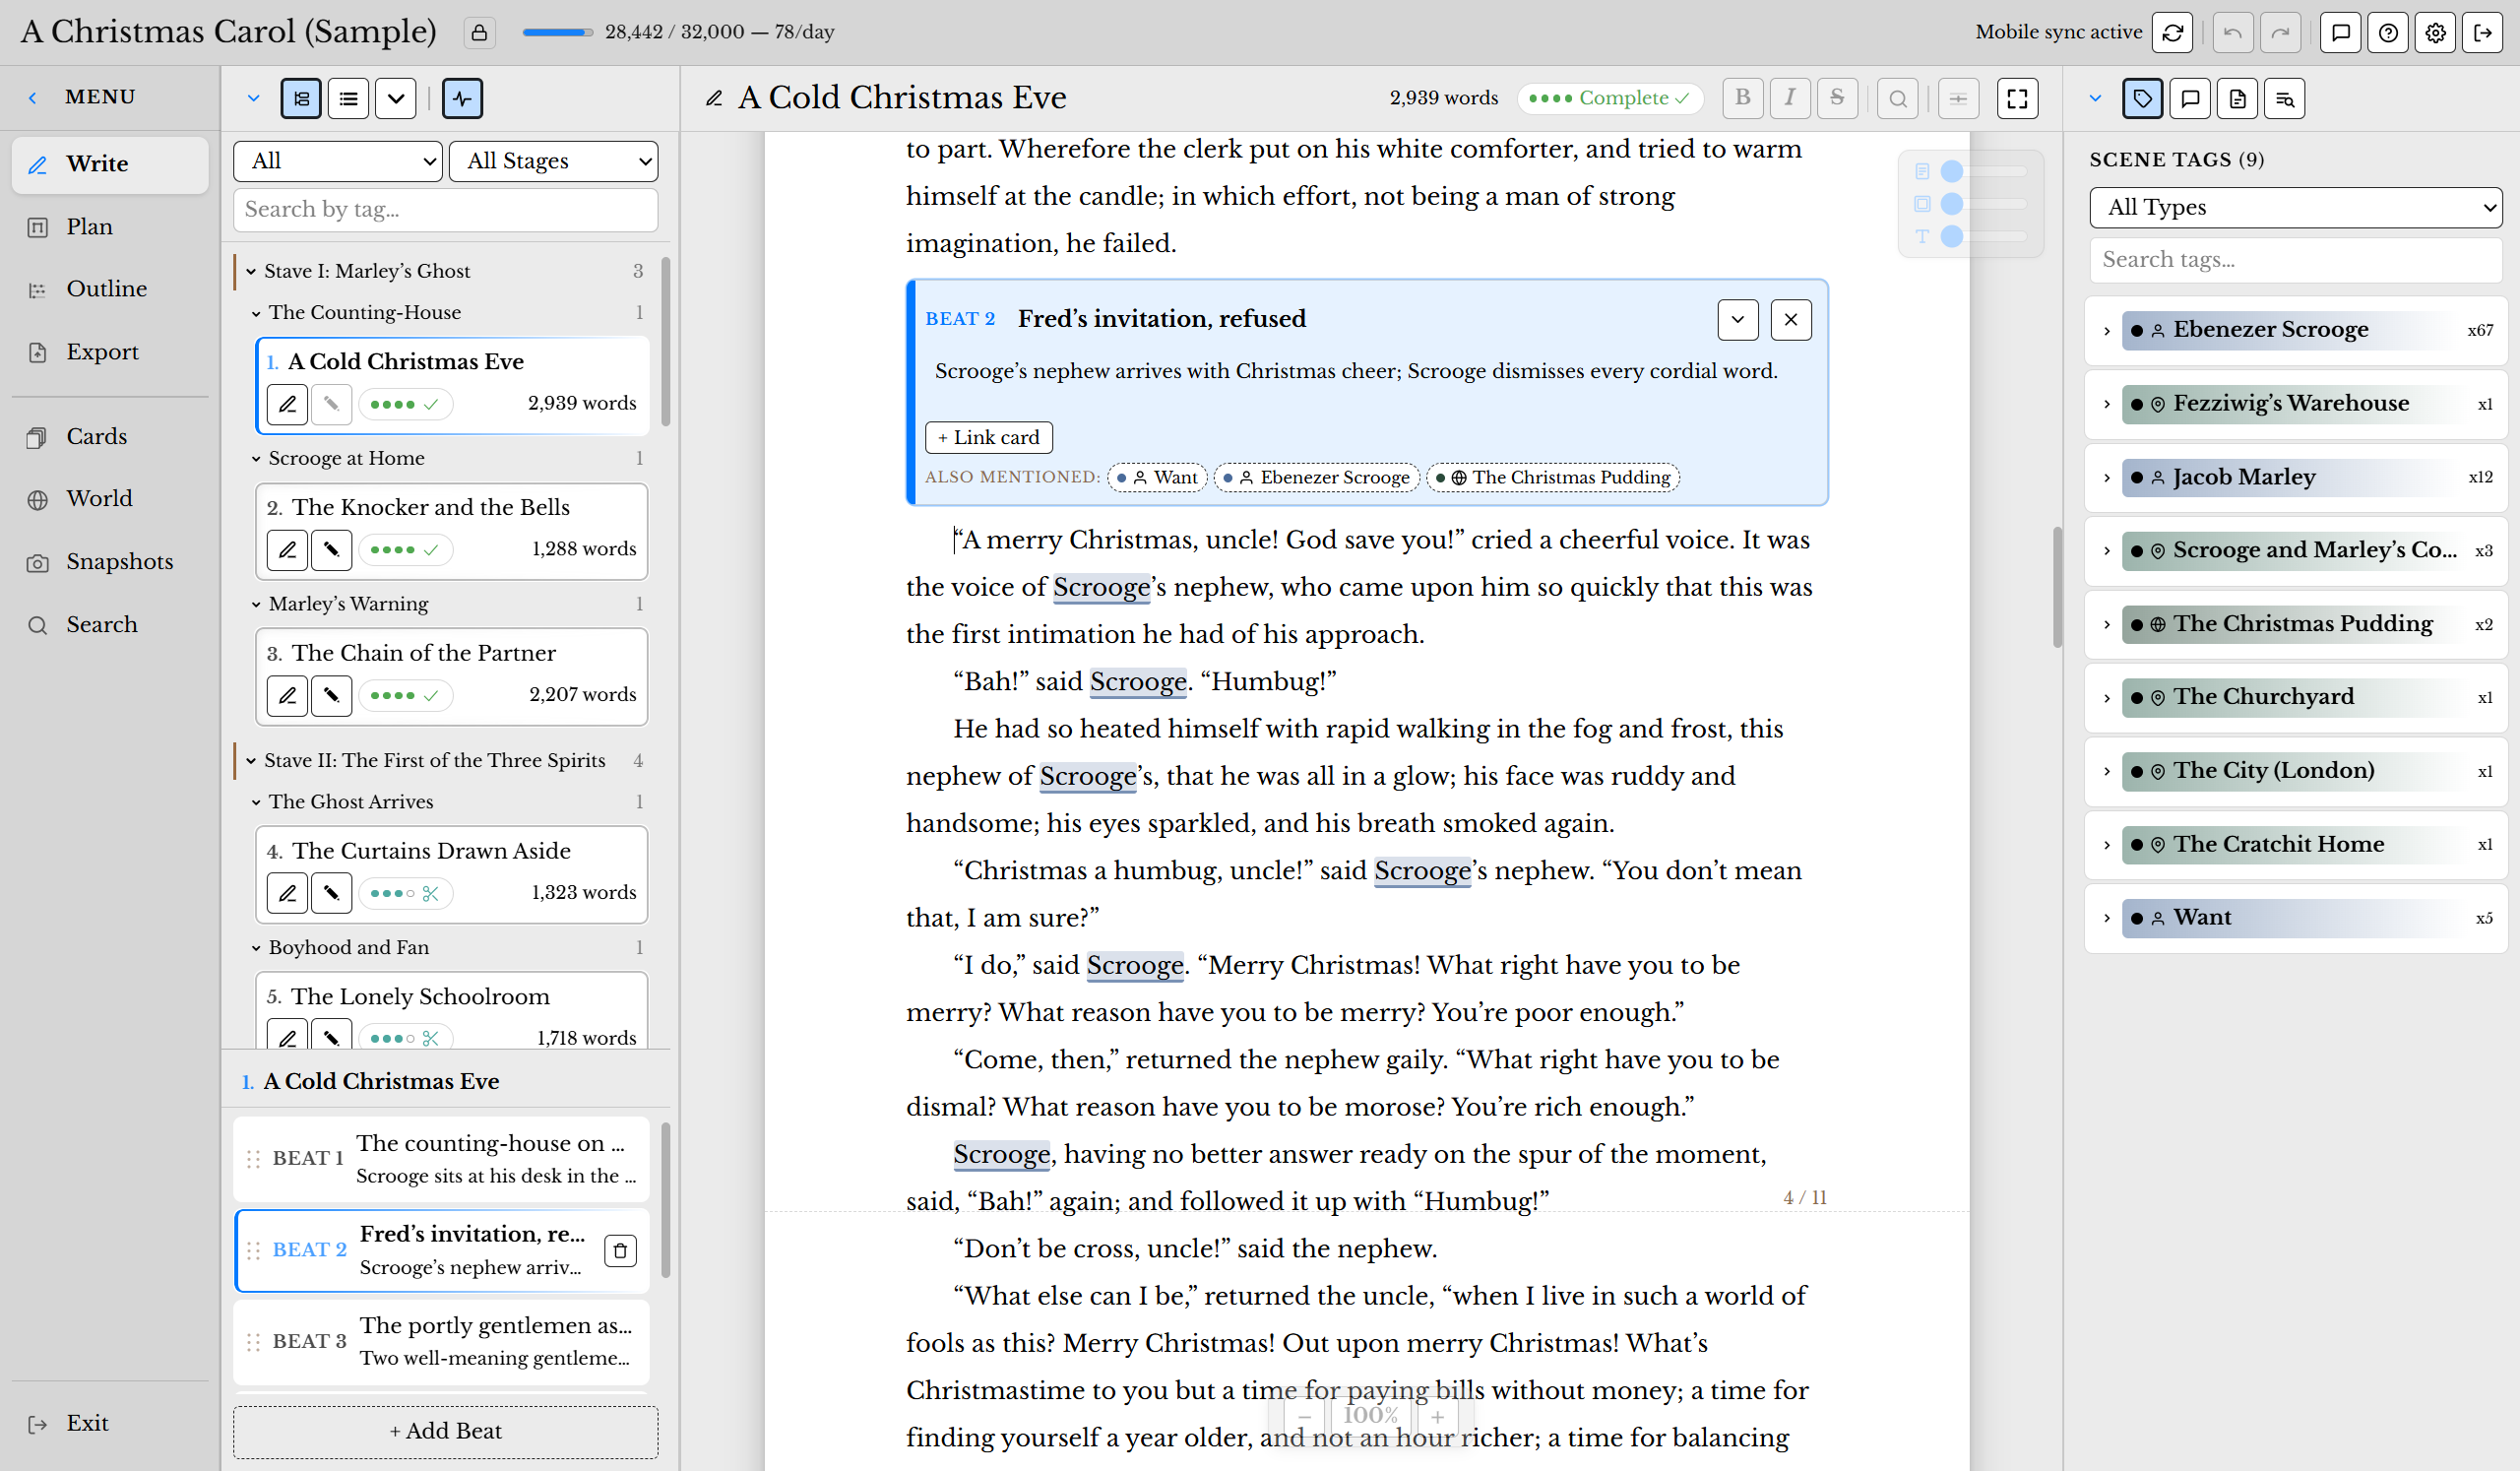Image resolution: width=2520 pixels, height=1471 pixels.
Task: Open the feedback speech-bubble icon in top bar
Action: click(2340, 33)
